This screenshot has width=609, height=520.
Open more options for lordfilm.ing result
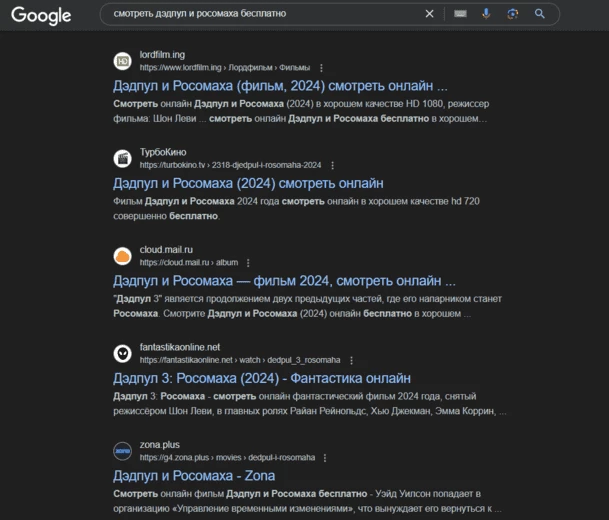click(321, 68)
